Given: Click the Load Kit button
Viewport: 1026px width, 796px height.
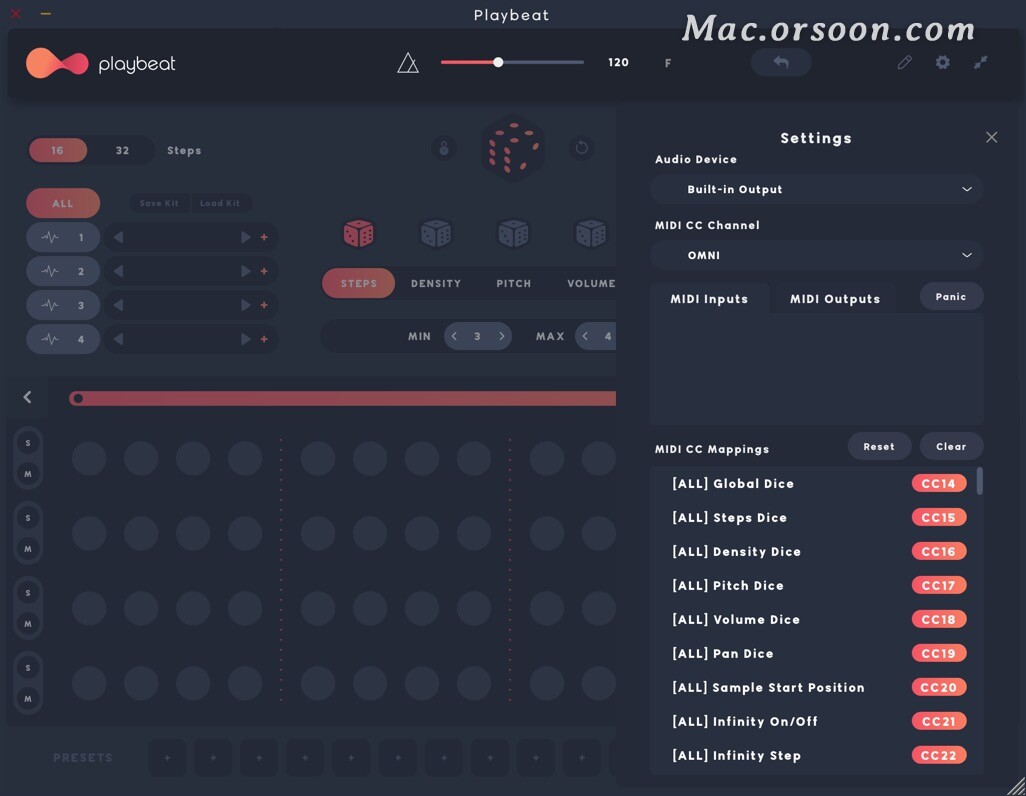Looking at the screenshot, I should coord(220,204).
